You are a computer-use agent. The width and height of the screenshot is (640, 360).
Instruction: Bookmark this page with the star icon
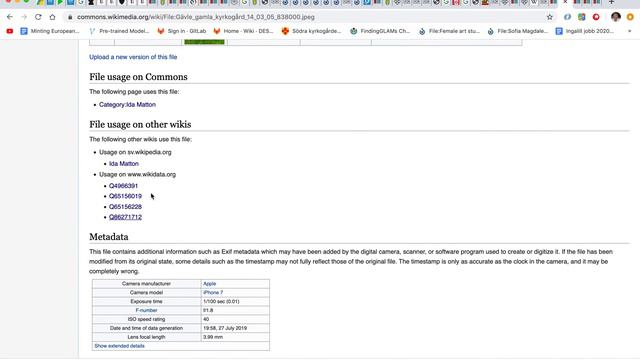coord(550,17)
